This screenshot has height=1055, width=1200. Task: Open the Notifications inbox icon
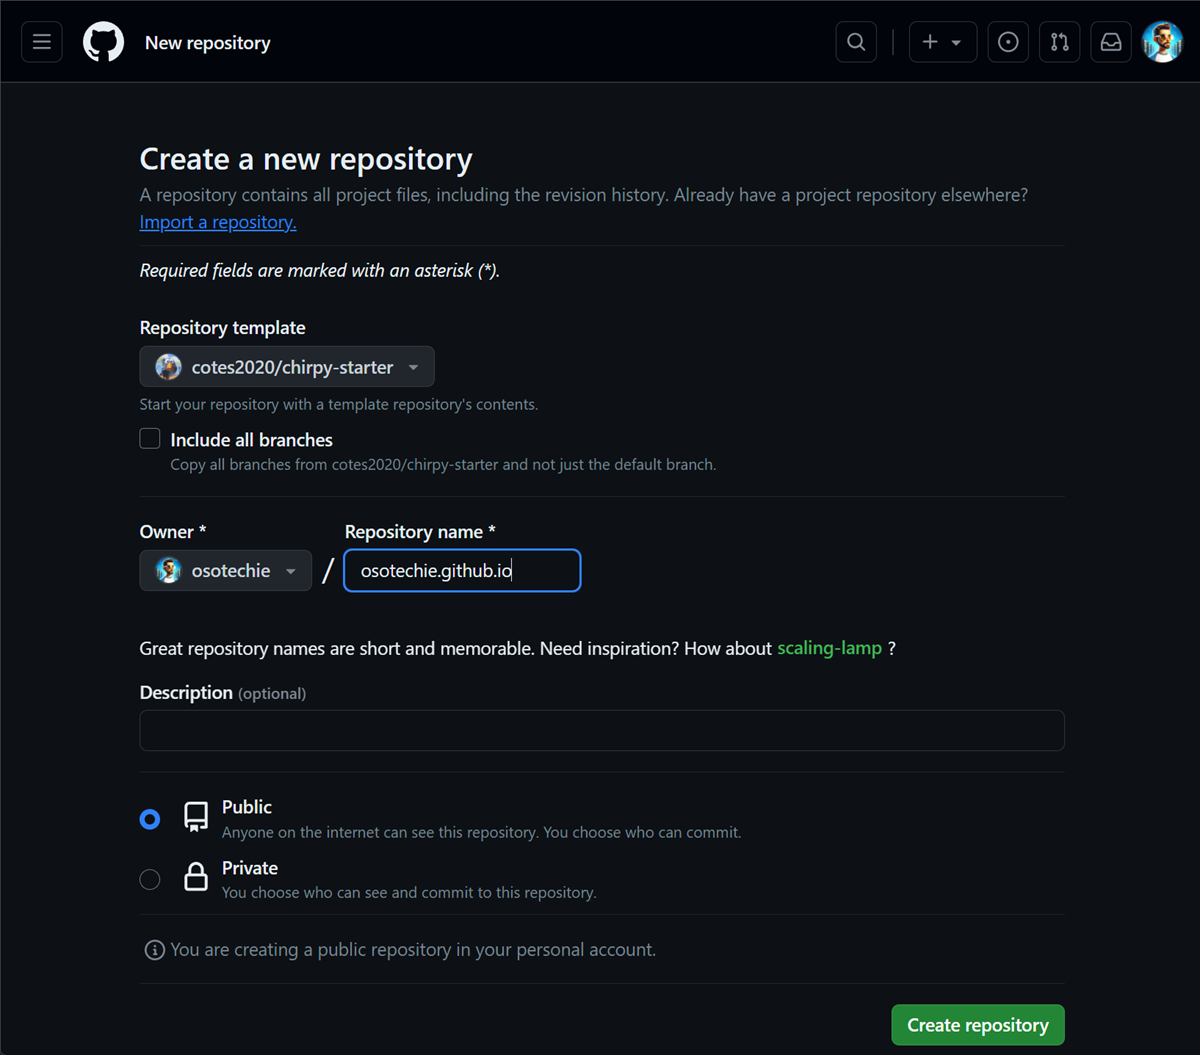[1111, 42]
